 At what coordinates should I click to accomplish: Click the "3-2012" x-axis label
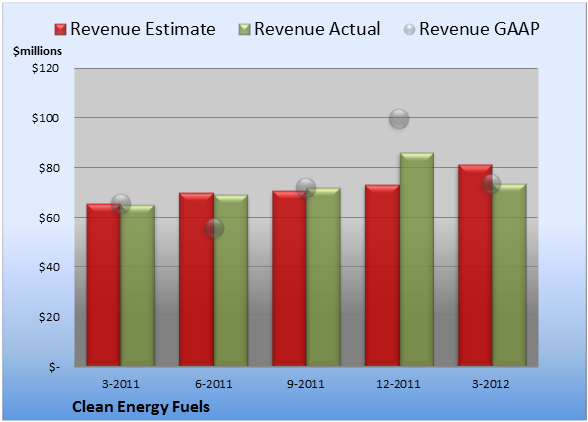tap(491, 384)
